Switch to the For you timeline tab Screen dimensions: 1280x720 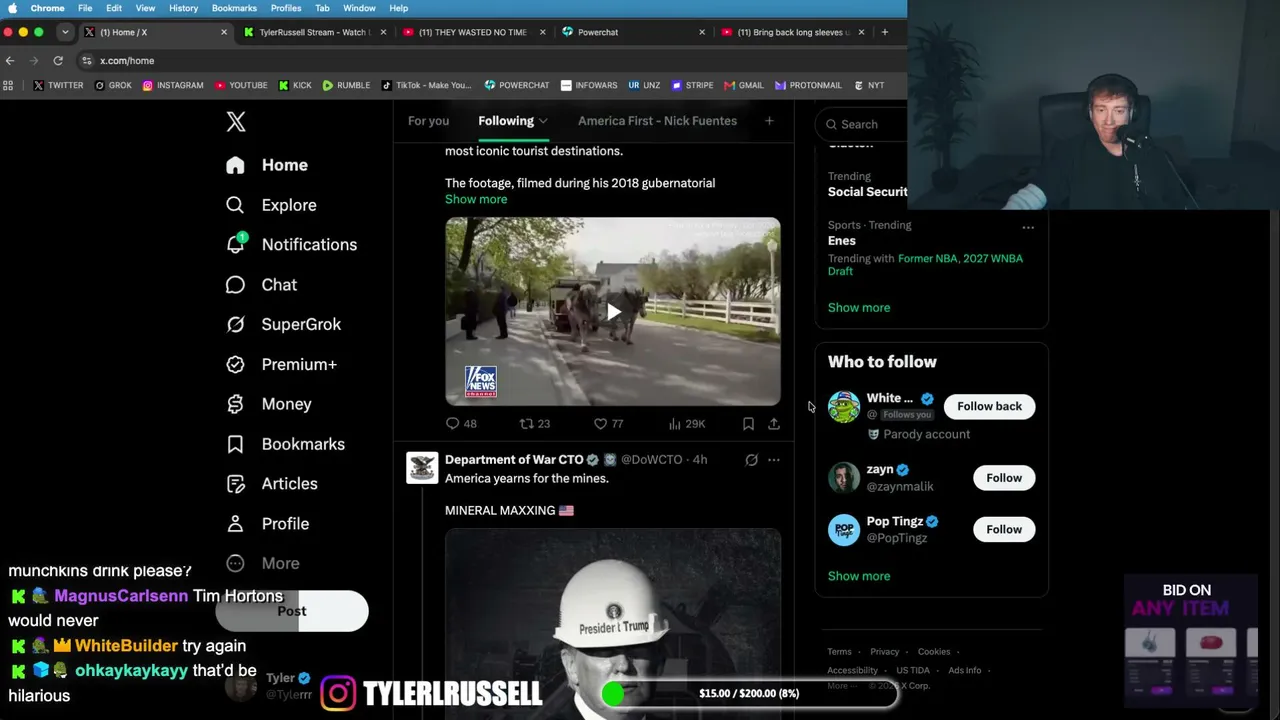click(x=428, y=121)
